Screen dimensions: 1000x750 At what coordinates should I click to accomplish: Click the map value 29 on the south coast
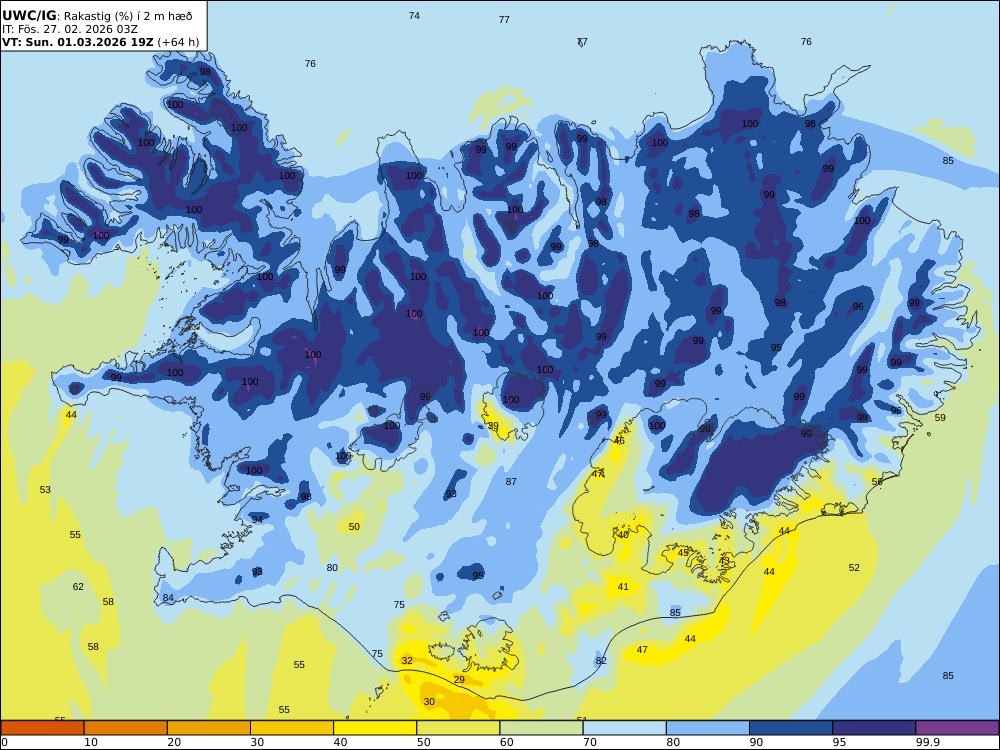(x=459, y=680)
